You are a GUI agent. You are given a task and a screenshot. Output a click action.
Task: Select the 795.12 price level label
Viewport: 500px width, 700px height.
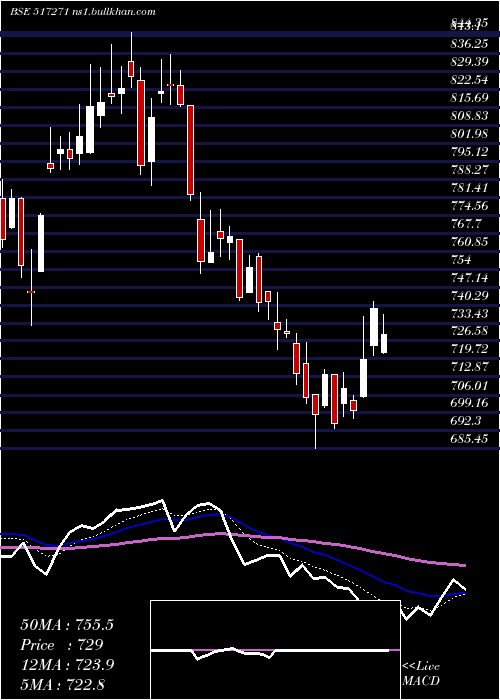point(469,152)
